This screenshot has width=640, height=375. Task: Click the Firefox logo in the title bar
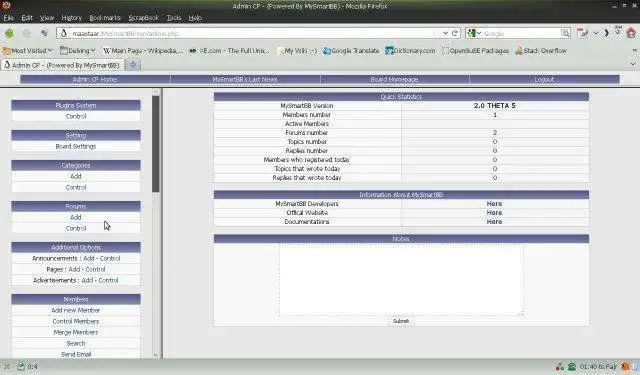[x=6, y=5]
